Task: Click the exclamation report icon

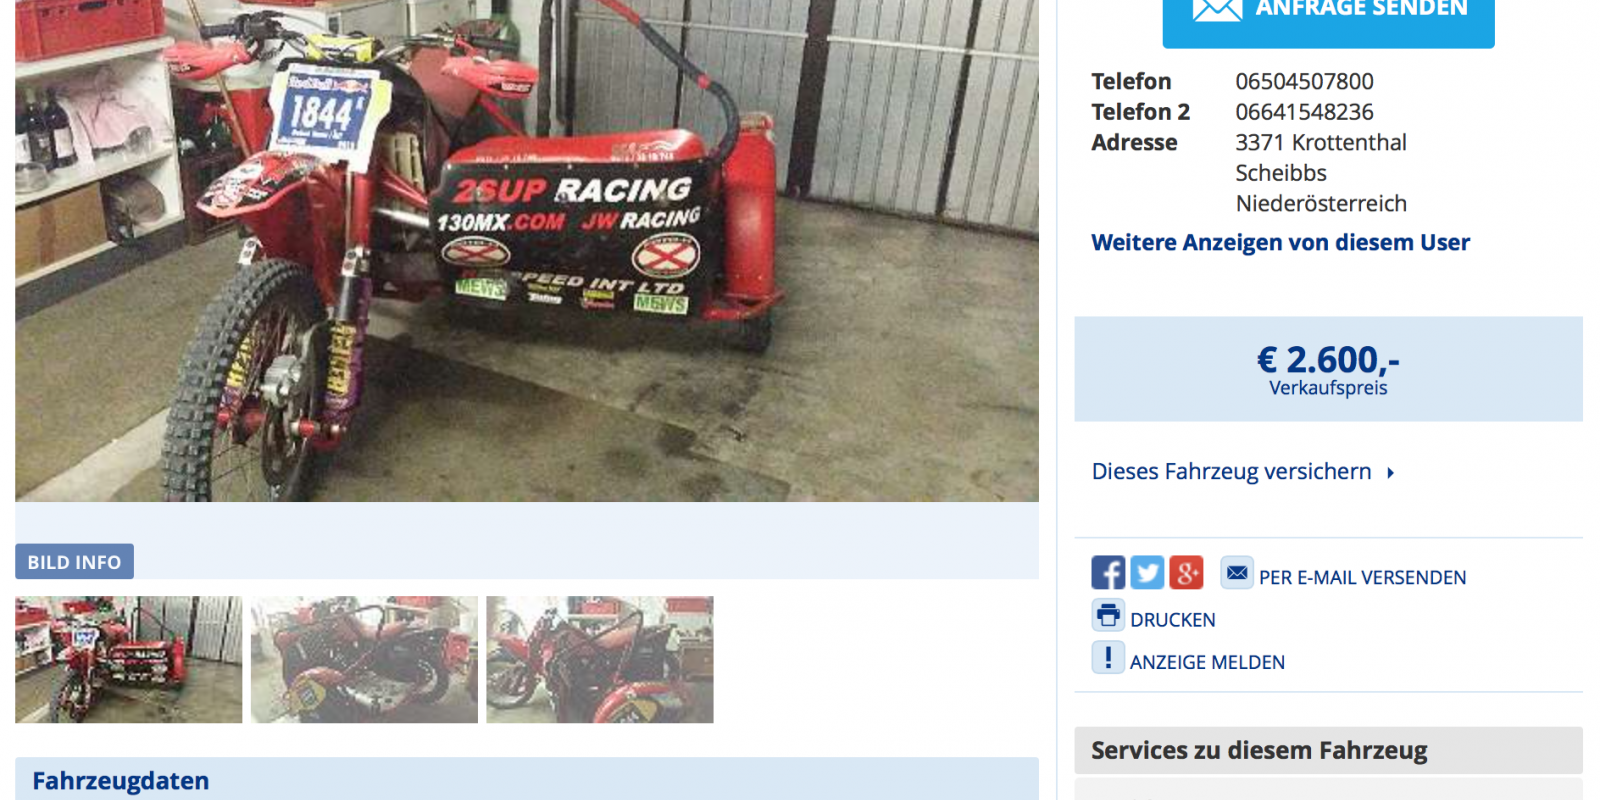Action: tap(1108, 658)
